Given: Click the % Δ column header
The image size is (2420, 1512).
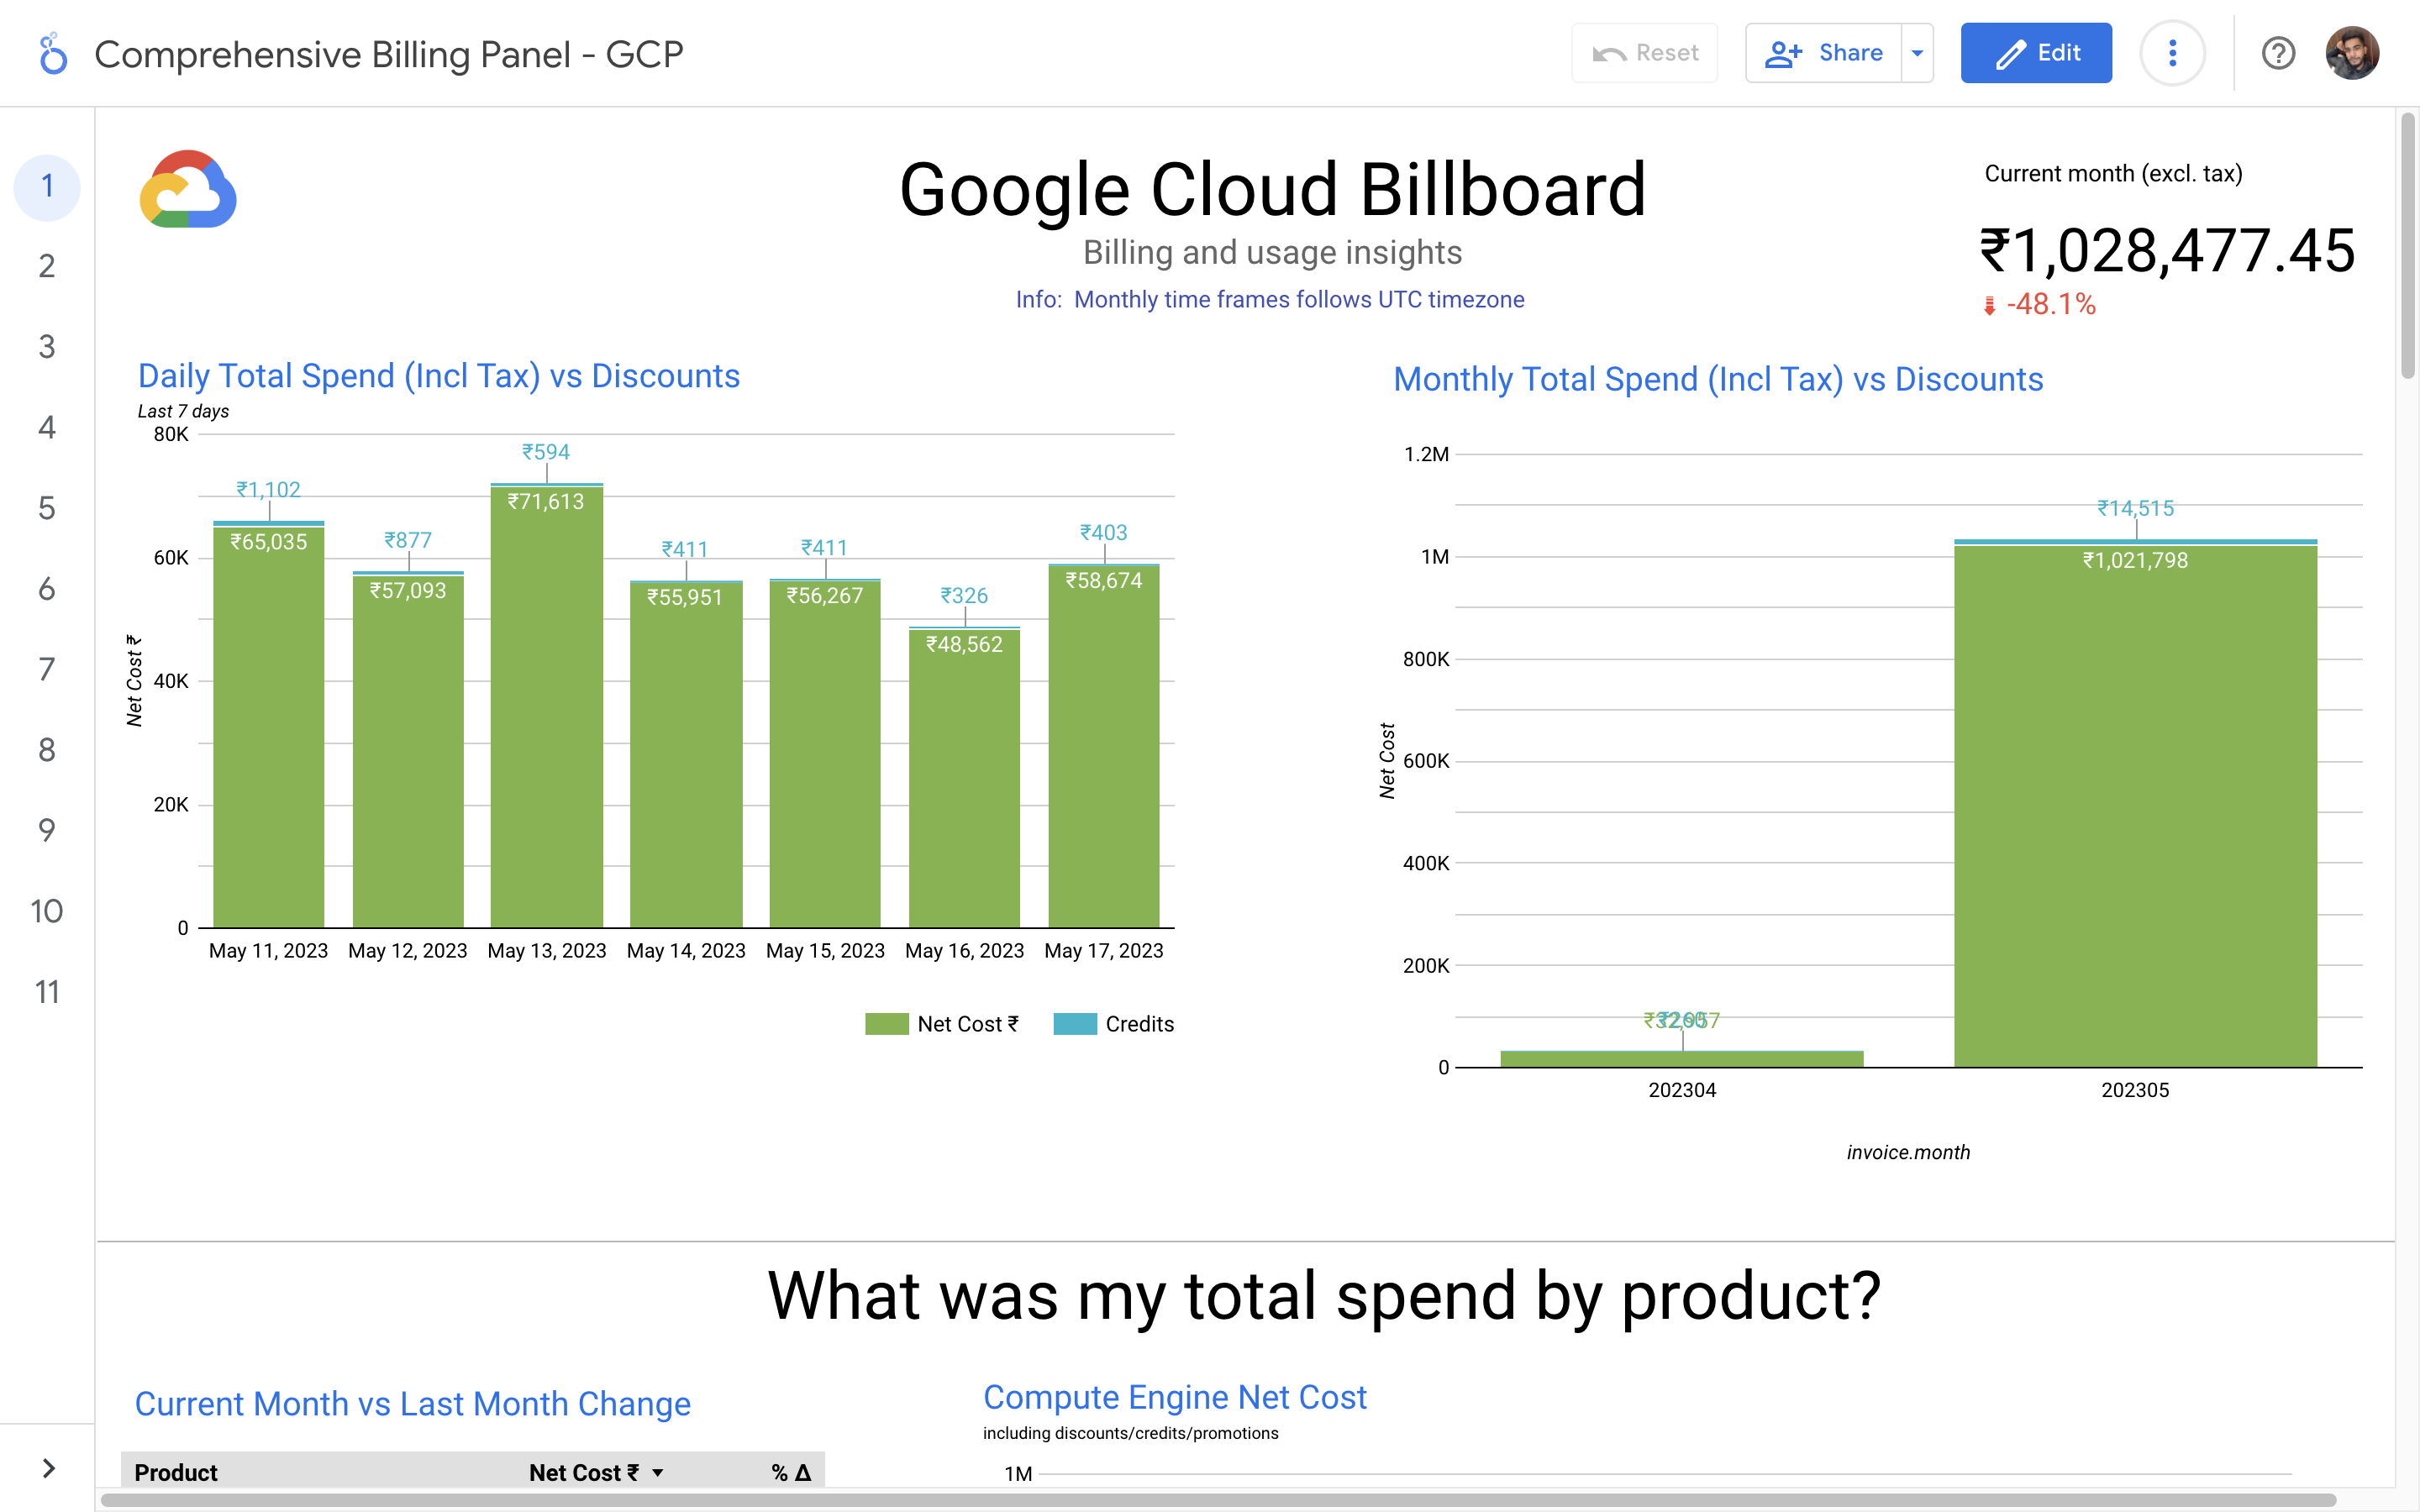Looking at the screenshot, I should point(791,1473).
